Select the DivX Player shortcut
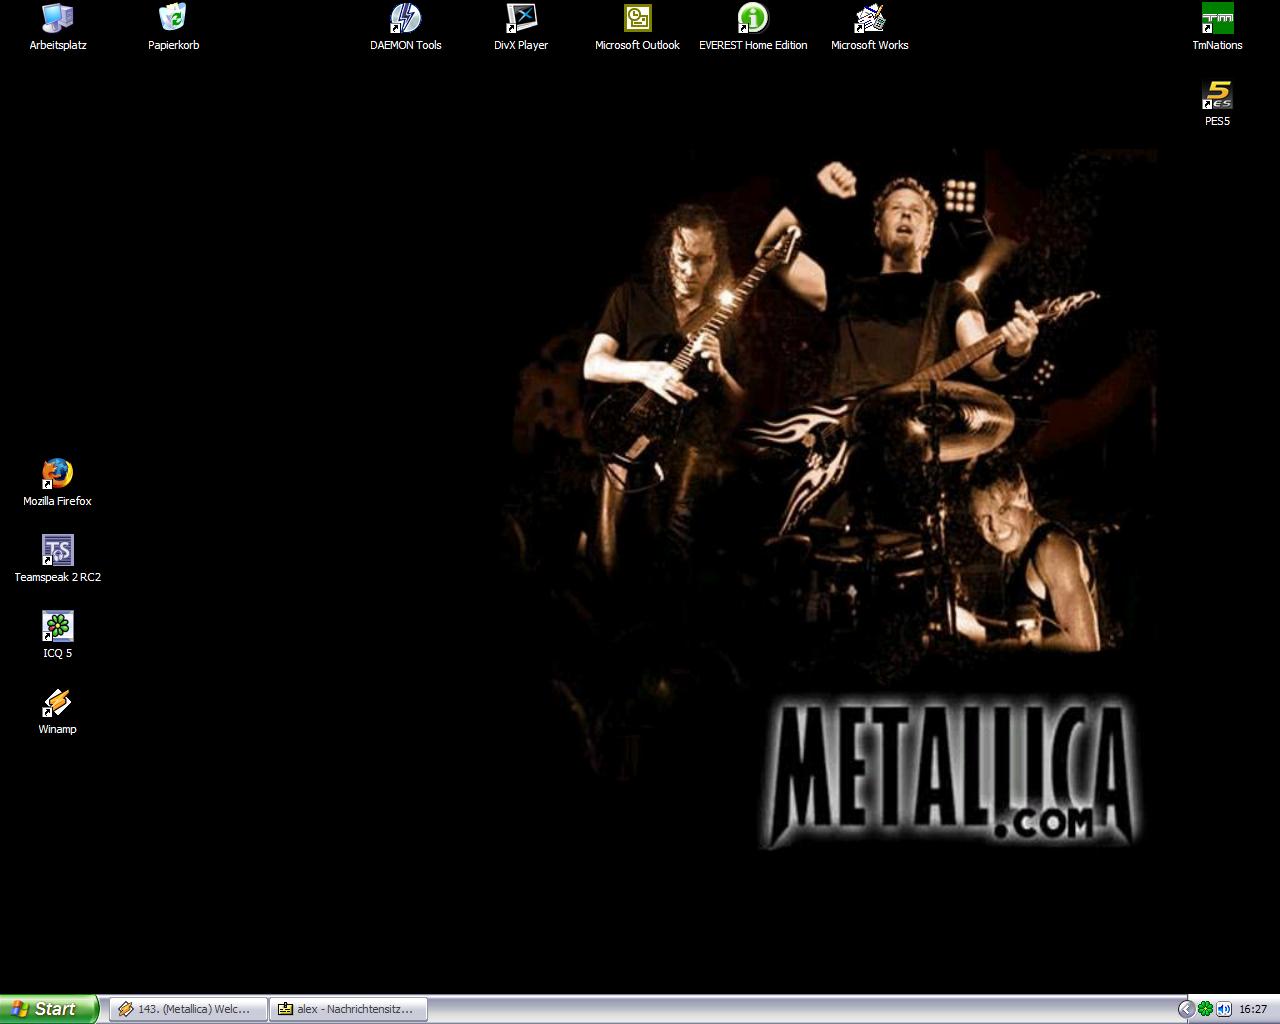The height and width of the screenshot is (1024, 1280). coord(521,27)
